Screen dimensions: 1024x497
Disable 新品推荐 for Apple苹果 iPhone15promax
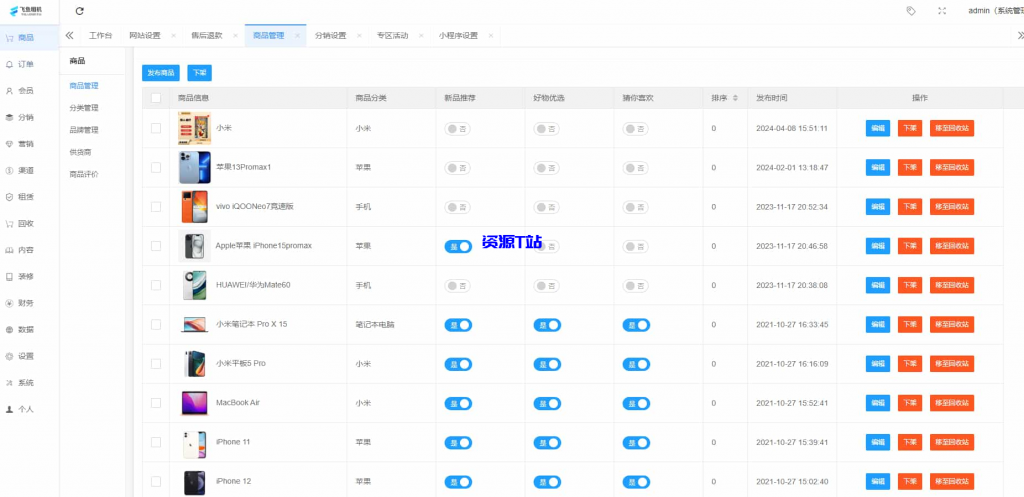tap(457, 246)
